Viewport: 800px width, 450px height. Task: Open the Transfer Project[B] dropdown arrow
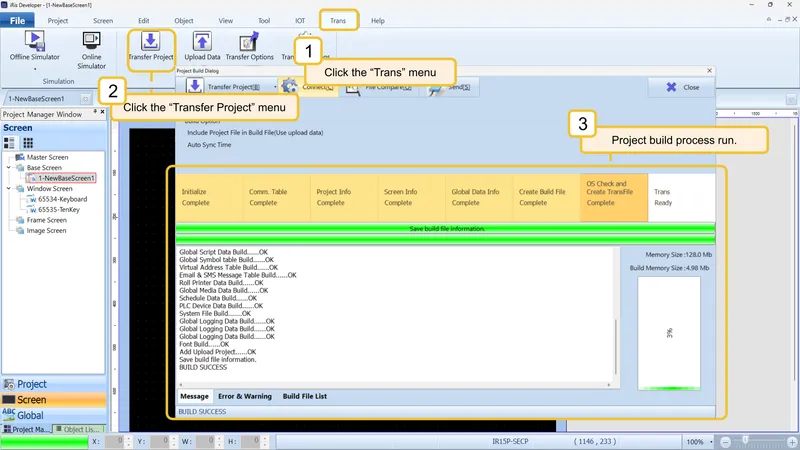click(275, 87)
